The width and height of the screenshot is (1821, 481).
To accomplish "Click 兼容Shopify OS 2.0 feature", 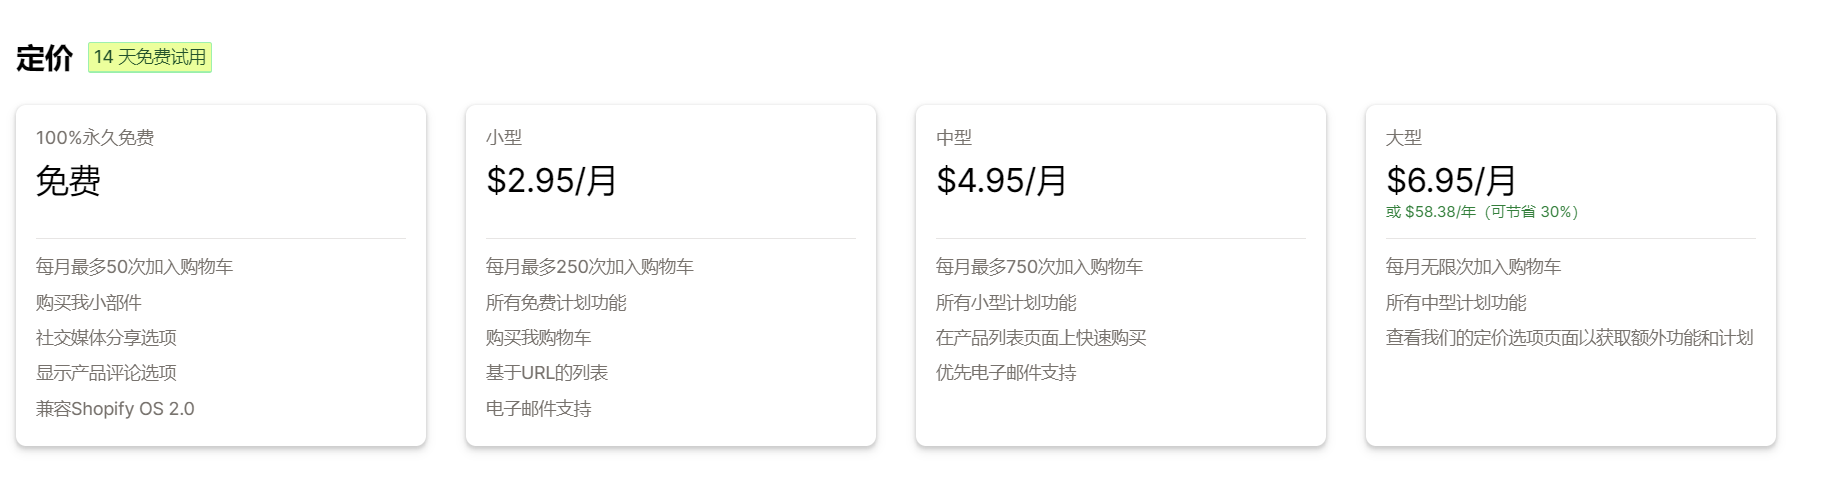I will pyautogui.click(x=115, y=409).
